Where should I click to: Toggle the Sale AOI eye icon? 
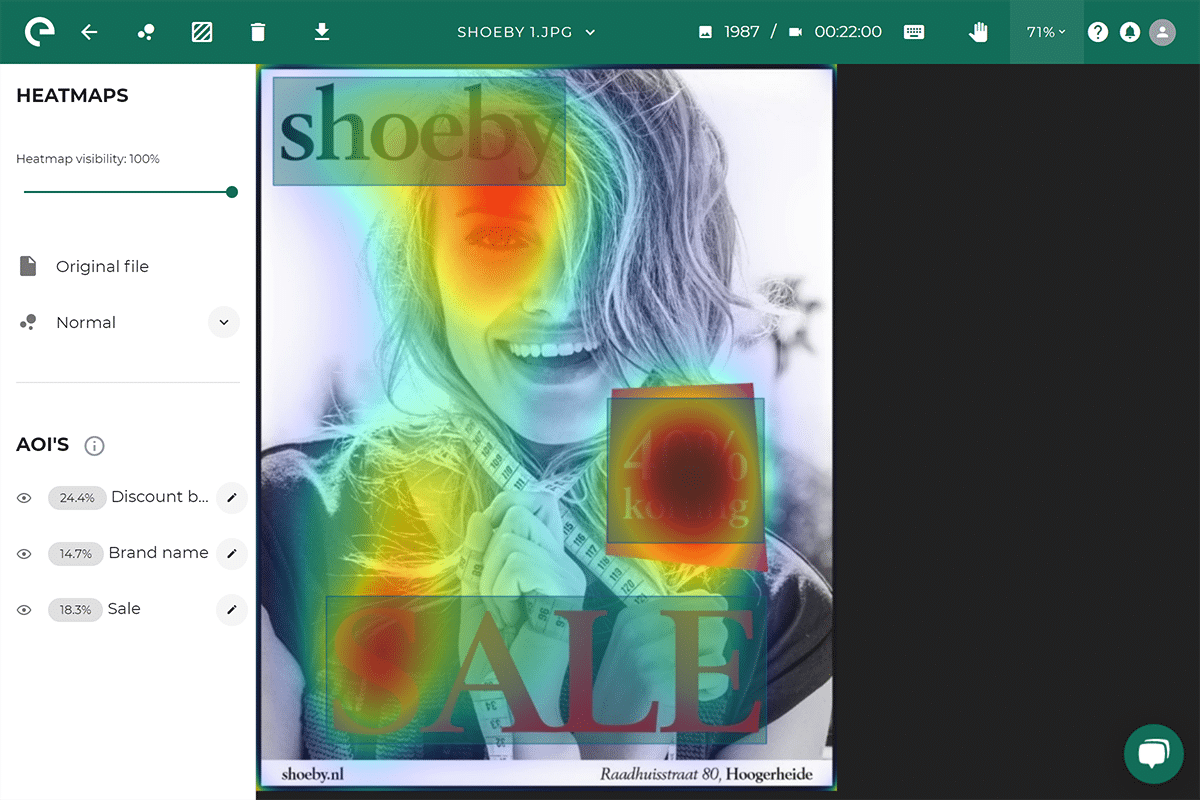tap(25, 609)
